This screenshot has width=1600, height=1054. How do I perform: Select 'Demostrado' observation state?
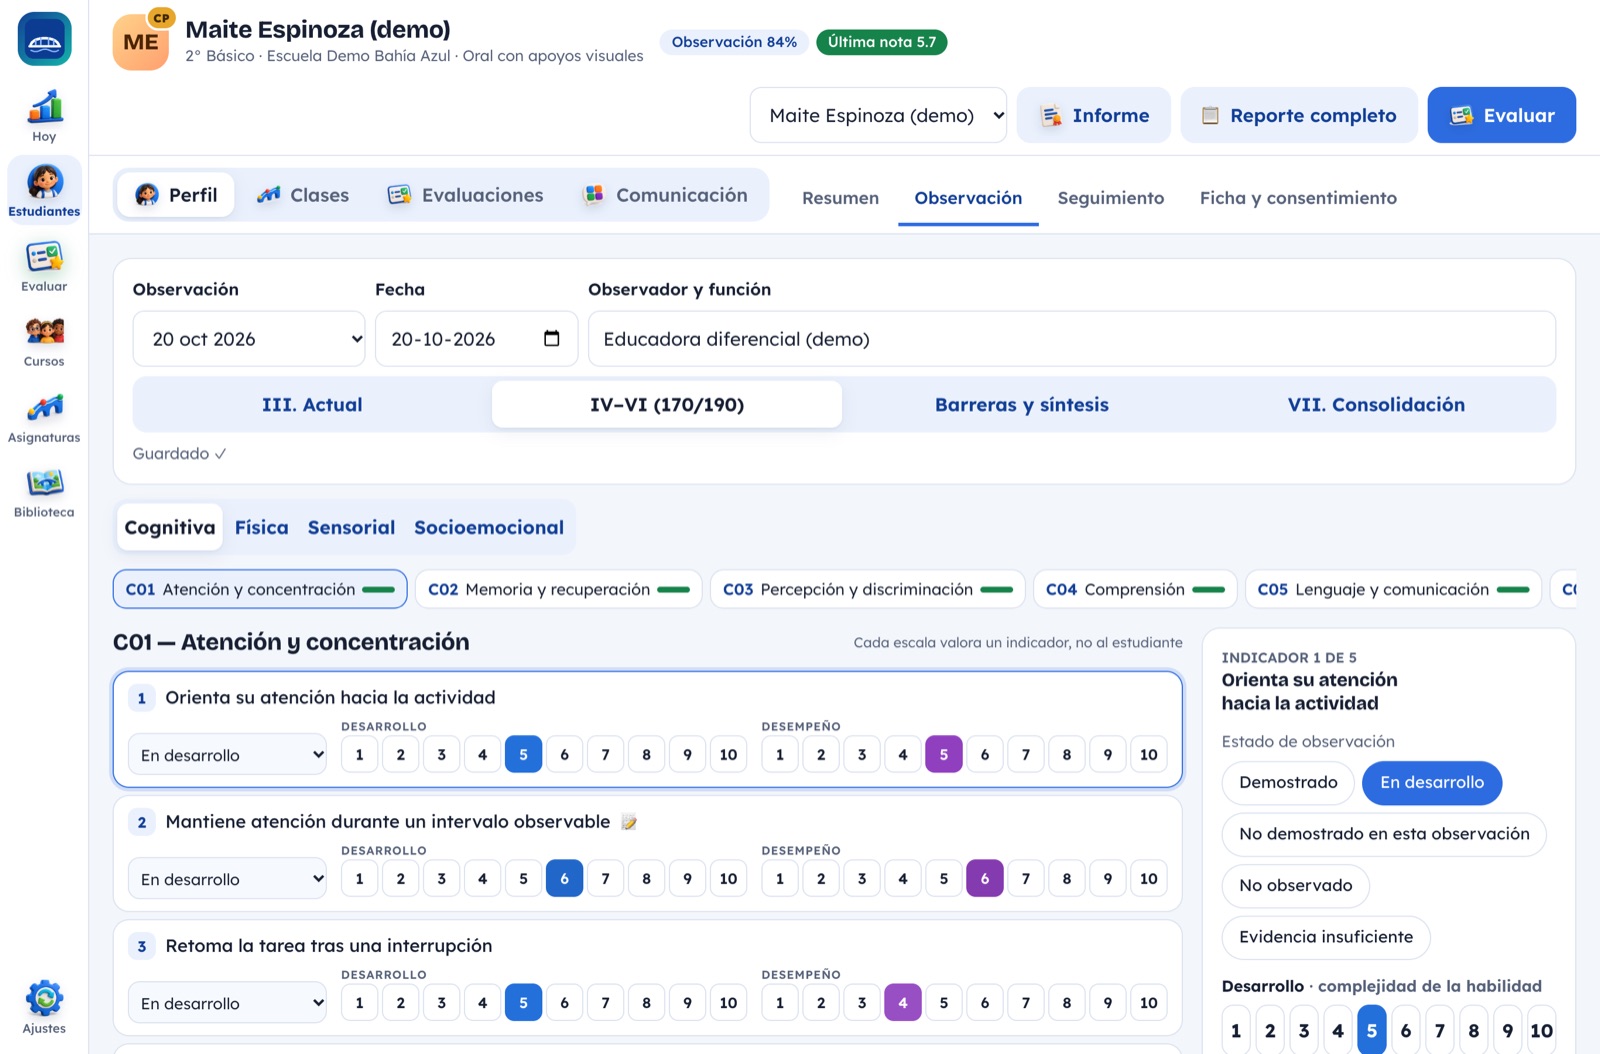click(1288, 783)
